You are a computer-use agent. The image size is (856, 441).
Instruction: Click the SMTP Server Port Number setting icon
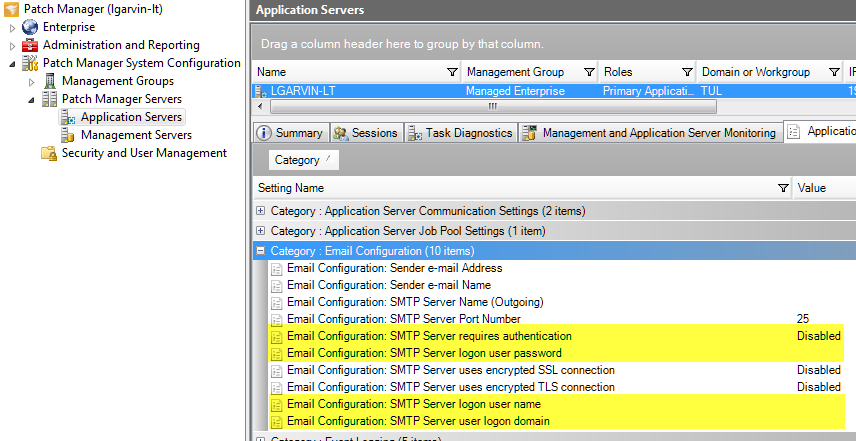pos(277,320)
